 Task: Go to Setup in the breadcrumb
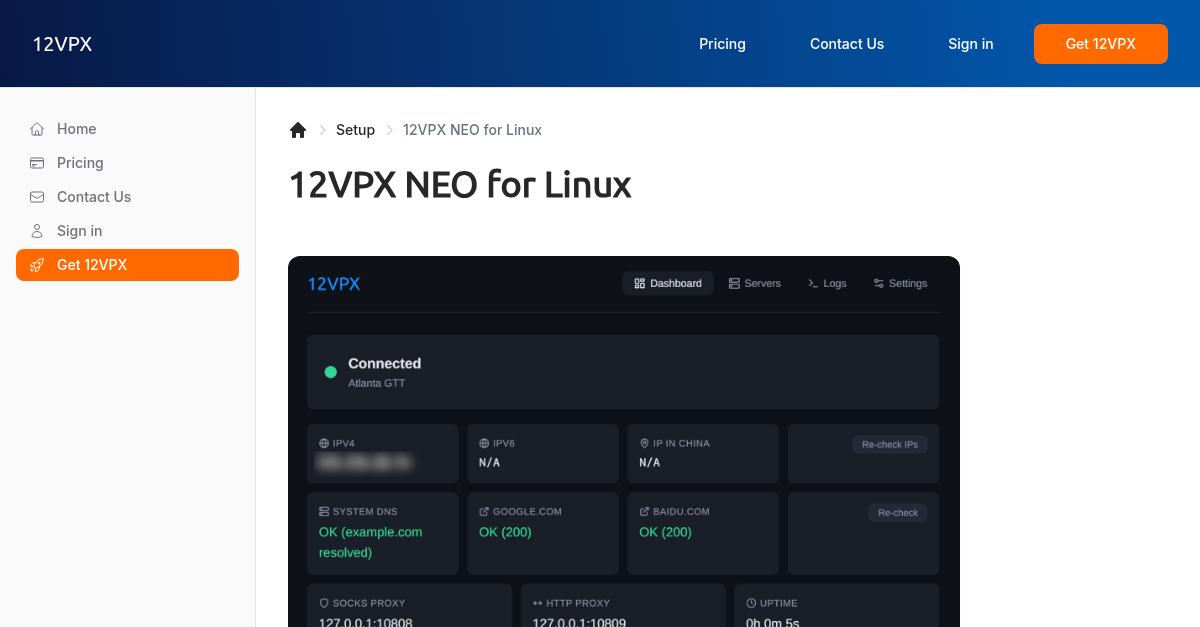tap(355, 130)
